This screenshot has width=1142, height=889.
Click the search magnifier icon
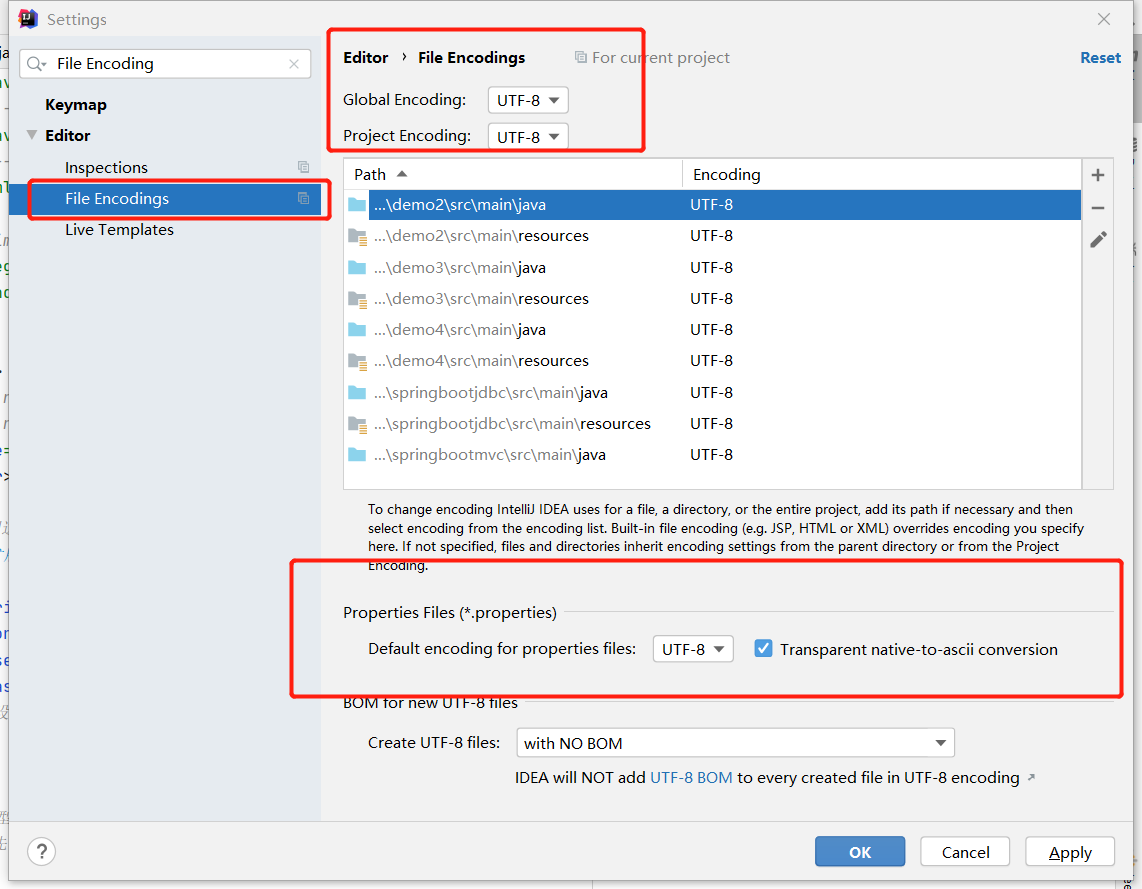[36, 64]
